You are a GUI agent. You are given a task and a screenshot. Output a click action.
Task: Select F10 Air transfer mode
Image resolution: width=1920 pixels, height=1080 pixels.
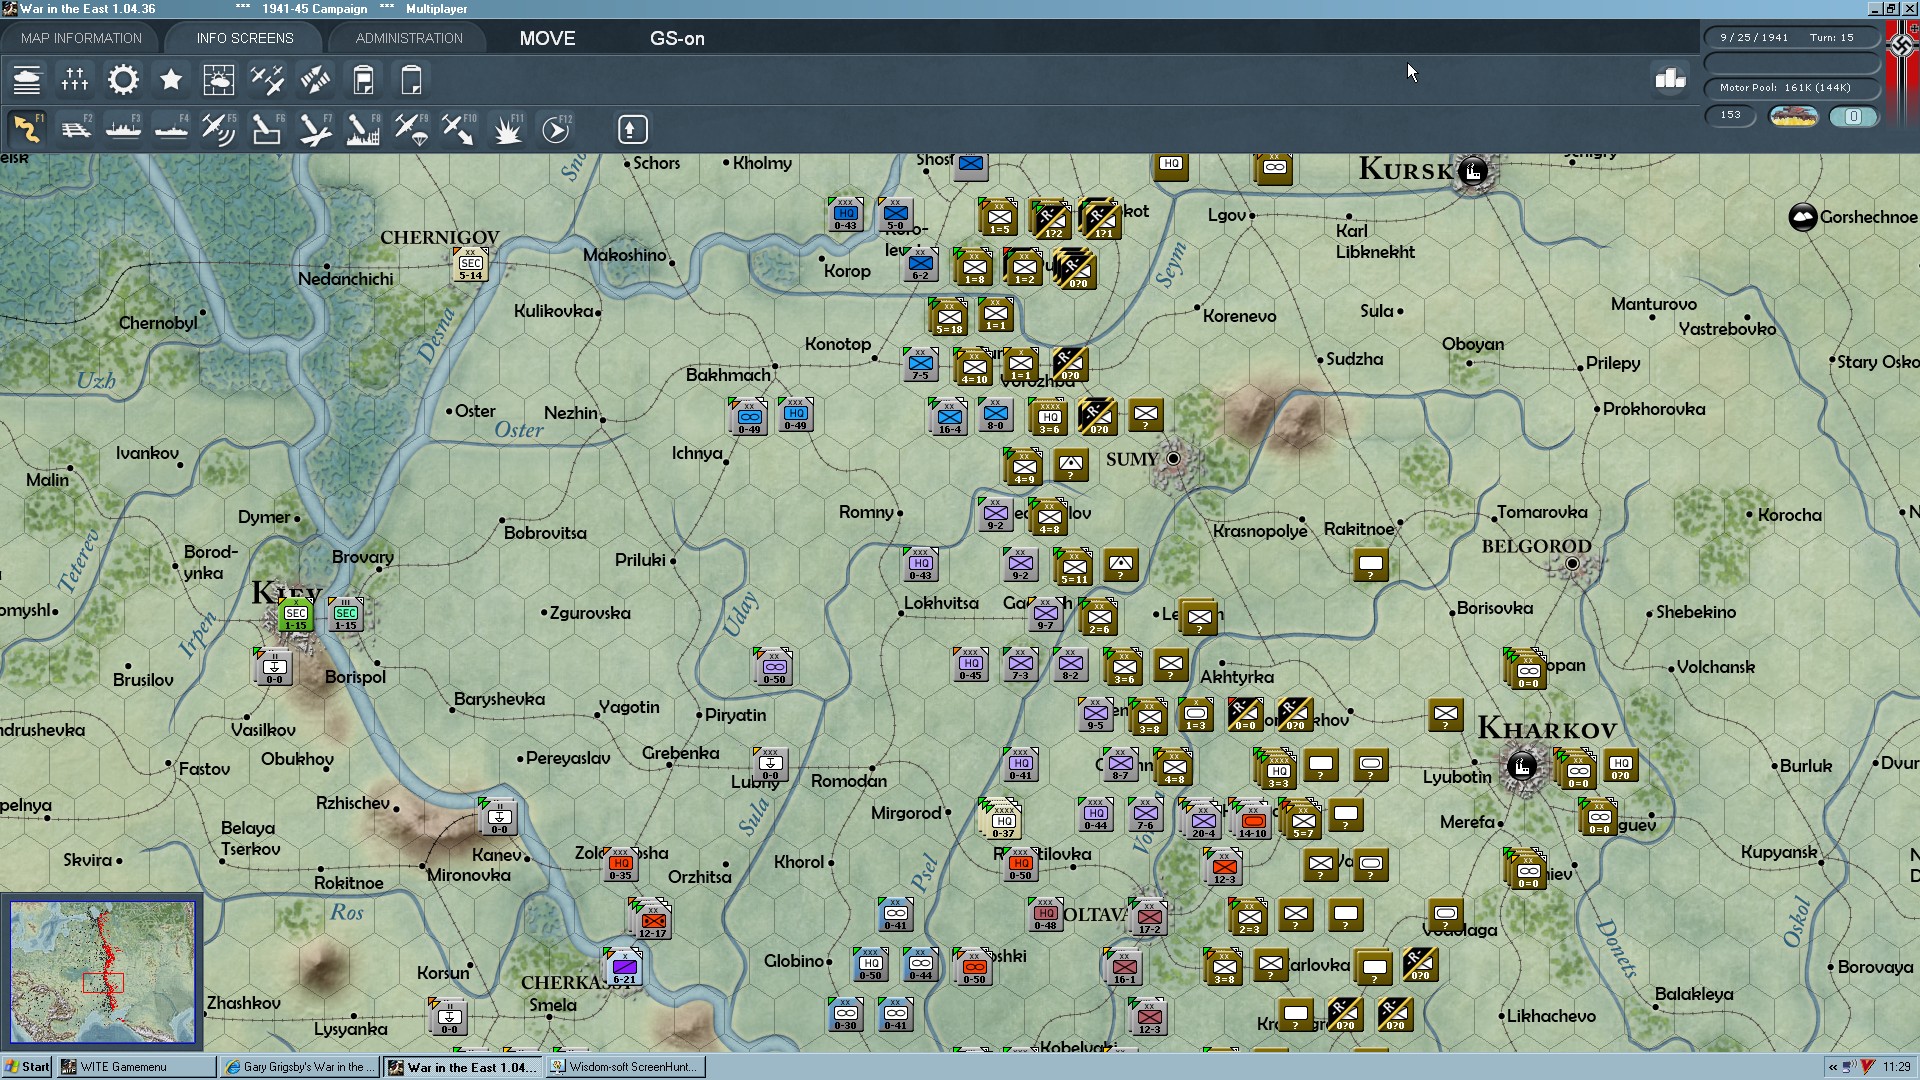(459, 130)
